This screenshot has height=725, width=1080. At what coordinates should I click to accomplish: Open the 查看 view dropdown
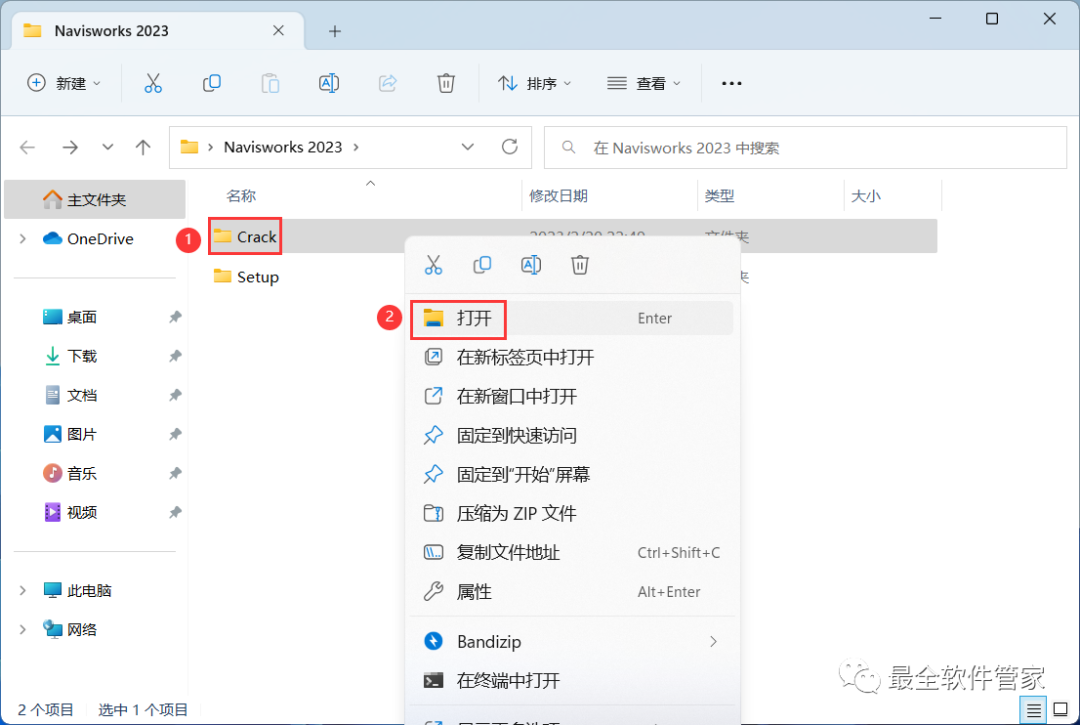(643, 83)
